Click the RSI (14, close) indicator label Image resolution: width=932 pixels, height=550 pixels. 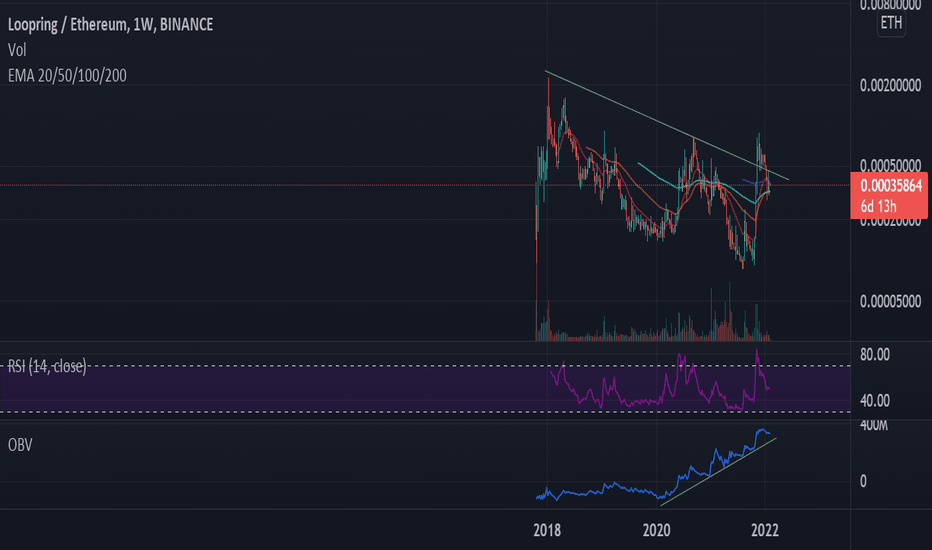pyautogui.click(x=46, y=366)
